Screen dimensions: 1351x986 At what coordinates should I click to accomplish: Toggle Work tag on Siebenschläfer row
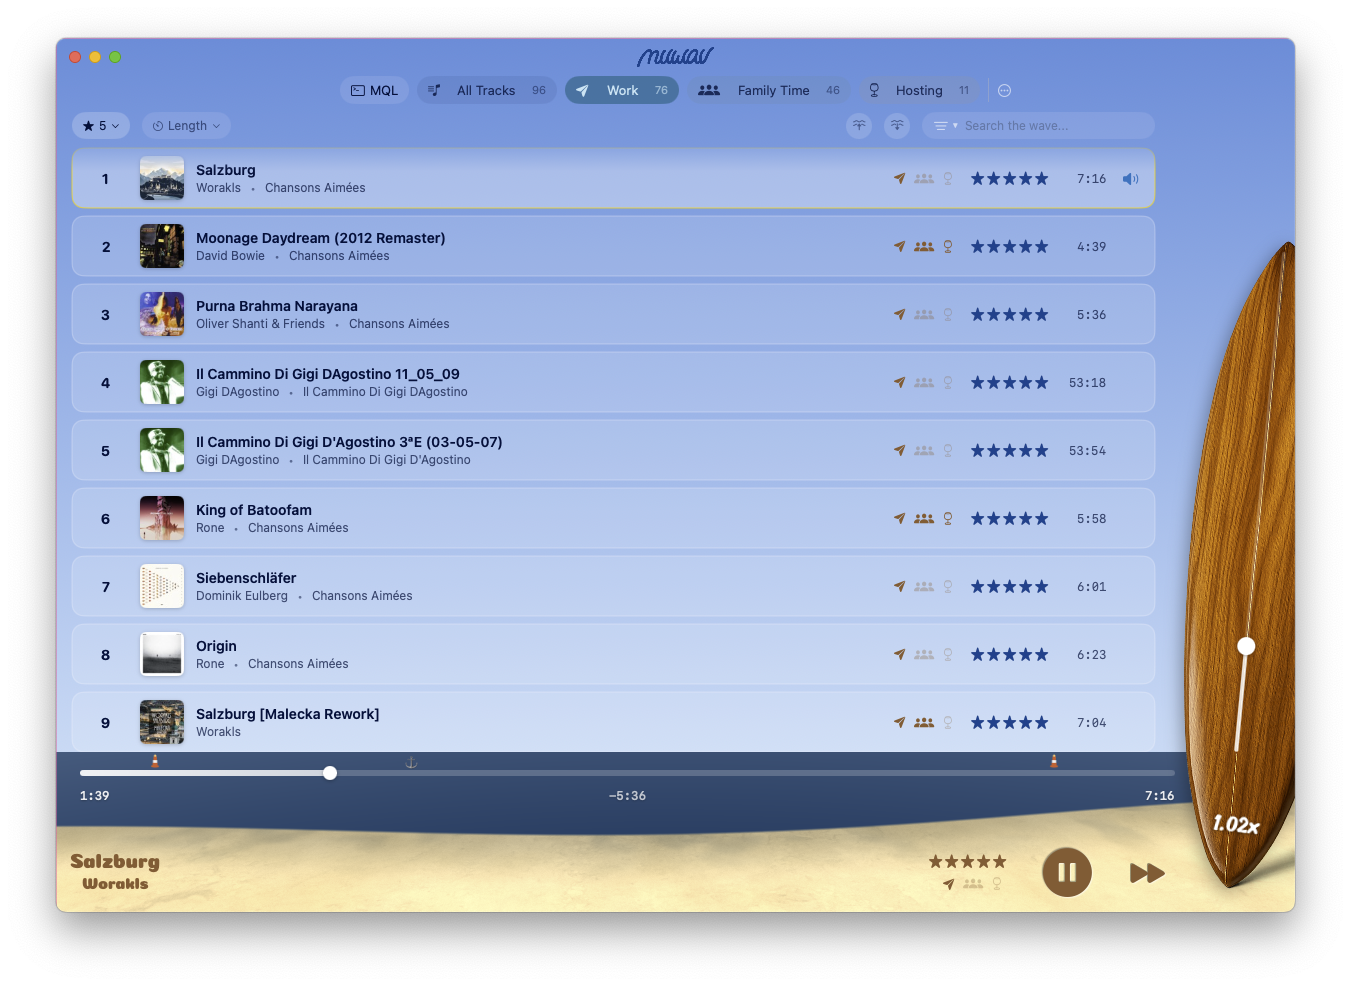(900, 587)
